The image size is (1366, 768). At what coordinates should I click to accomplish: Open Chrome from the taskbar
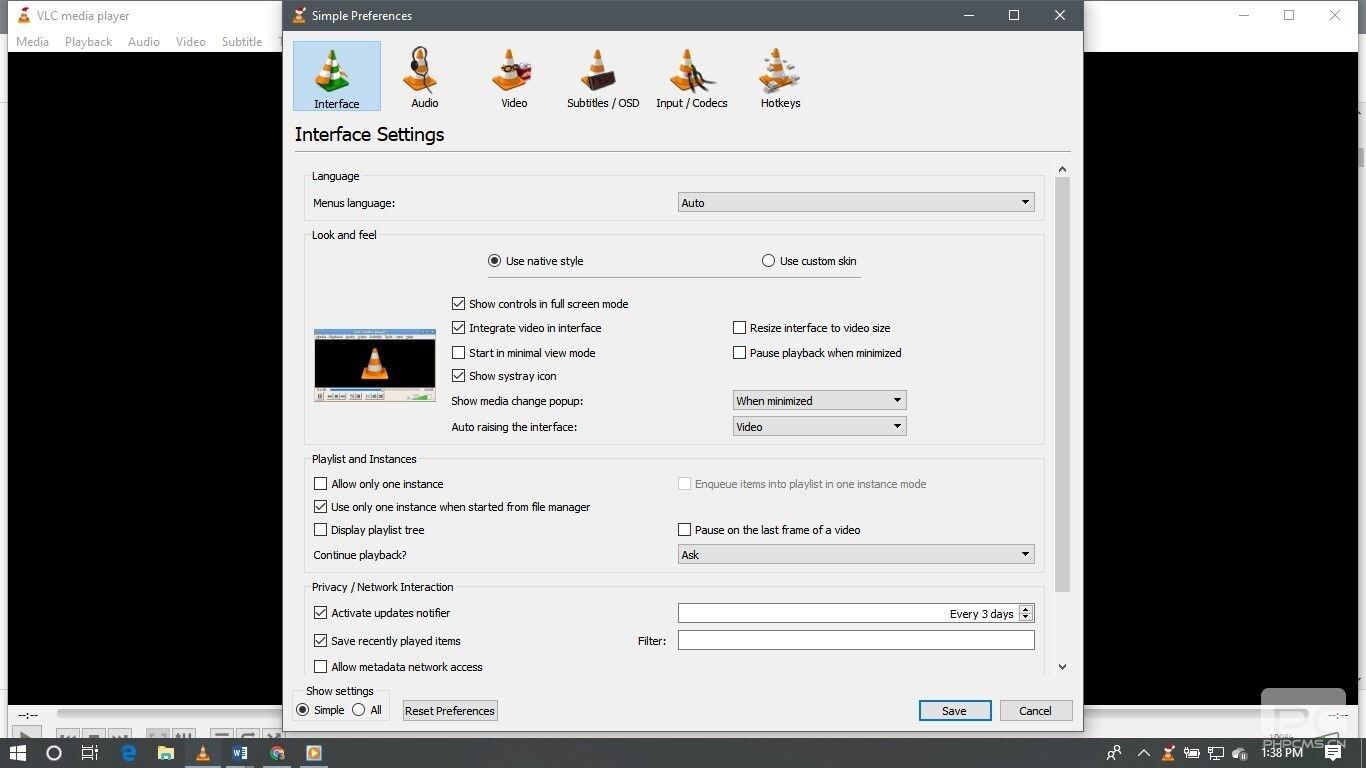click(x=277, y=753)
